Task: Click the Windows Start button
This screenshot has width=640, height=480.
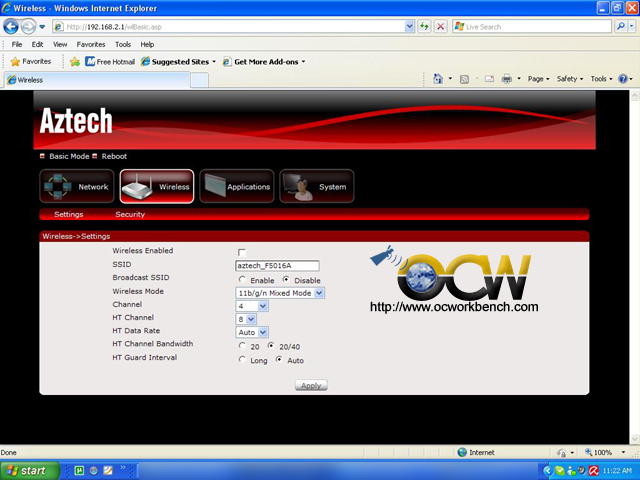Action: pos(29,471)
